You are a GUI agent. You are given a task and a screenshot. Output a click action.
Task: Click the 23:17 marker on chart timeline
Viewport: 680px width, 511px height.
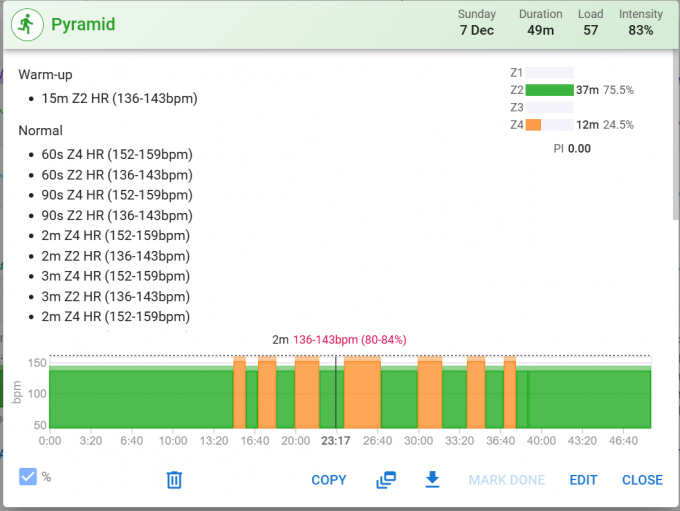point(335,440)
